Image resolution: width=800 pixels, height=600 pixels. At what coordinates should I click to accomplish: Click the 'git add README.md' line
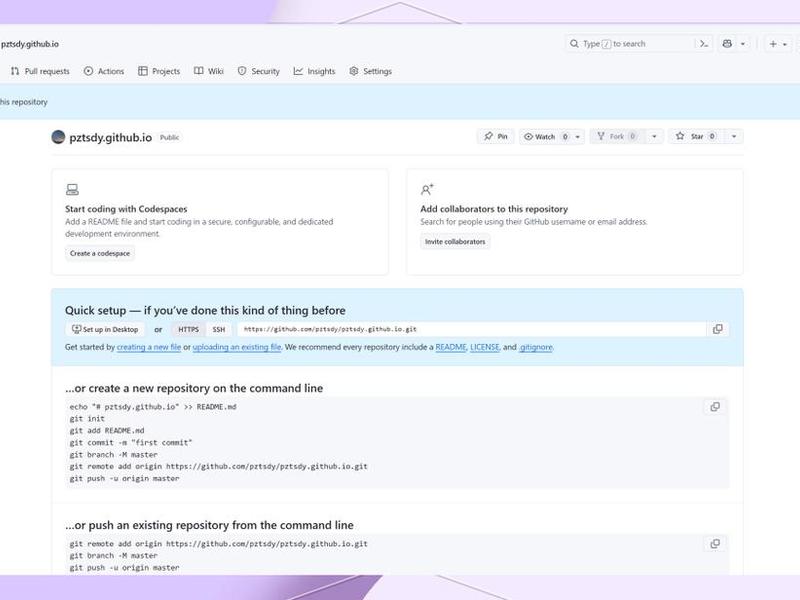tap(107, 431)
